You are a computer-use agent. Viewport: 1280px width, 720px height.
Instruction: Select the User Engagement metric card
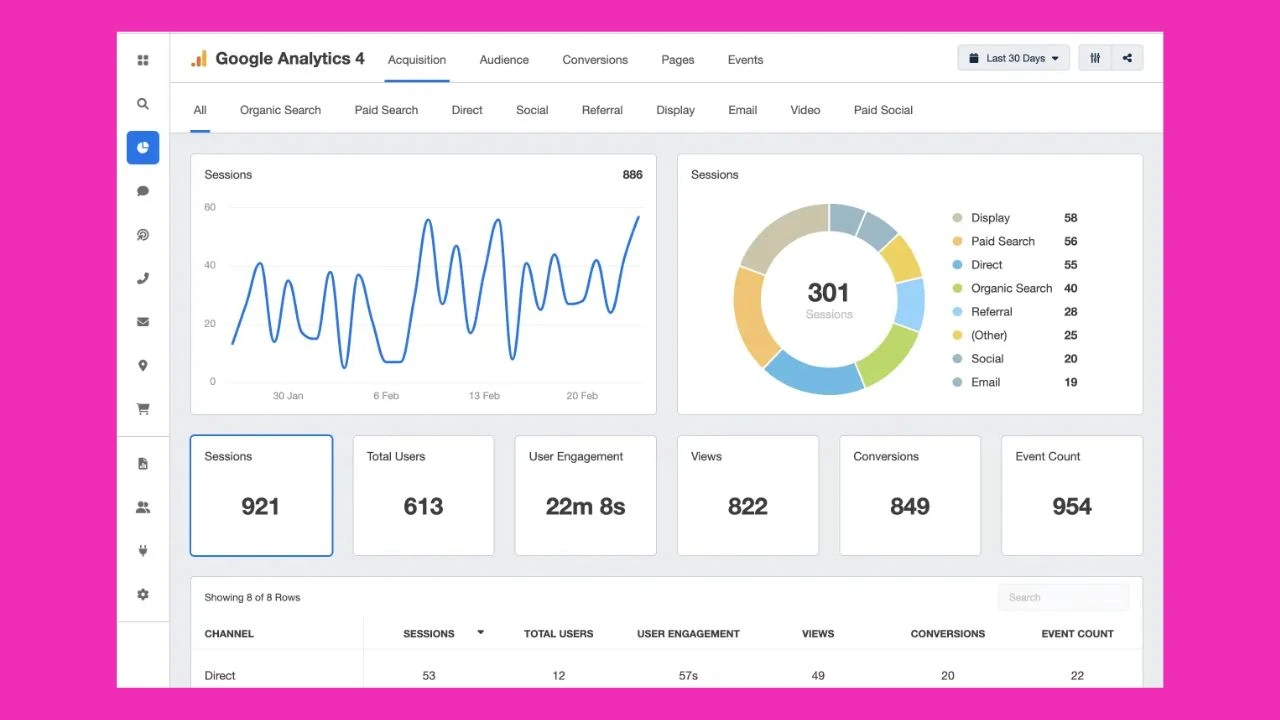tap(585, 495)
